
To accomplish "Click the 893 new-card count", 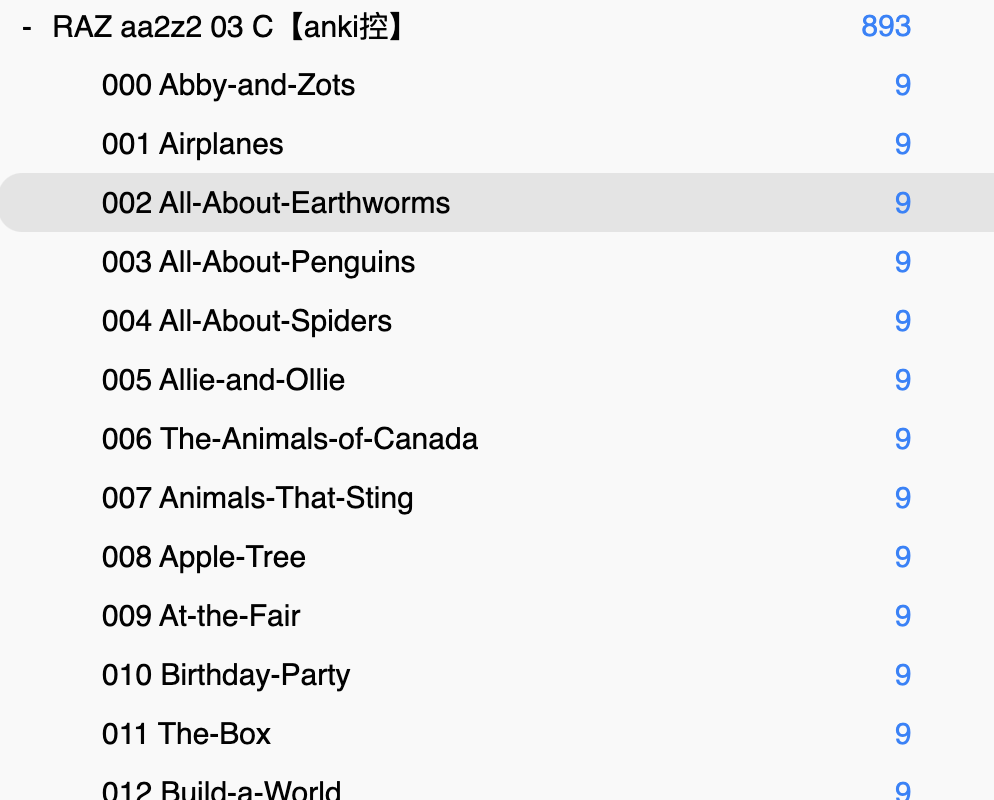I will point(885,27).
